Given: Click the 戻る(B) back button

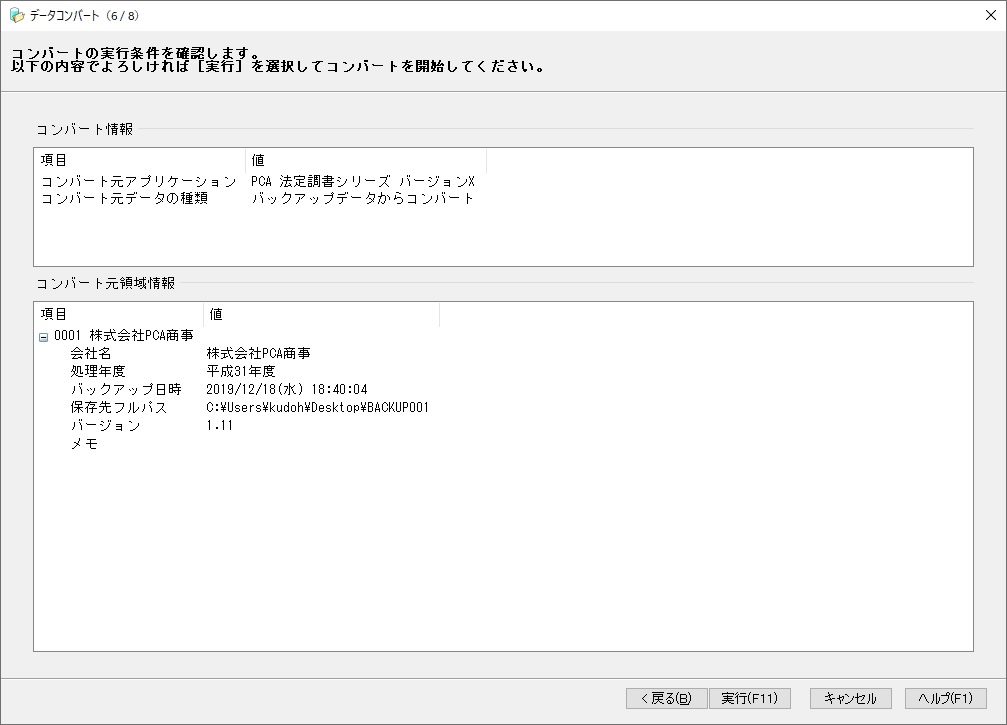Looking at the screenshot, I should point(666,698).
